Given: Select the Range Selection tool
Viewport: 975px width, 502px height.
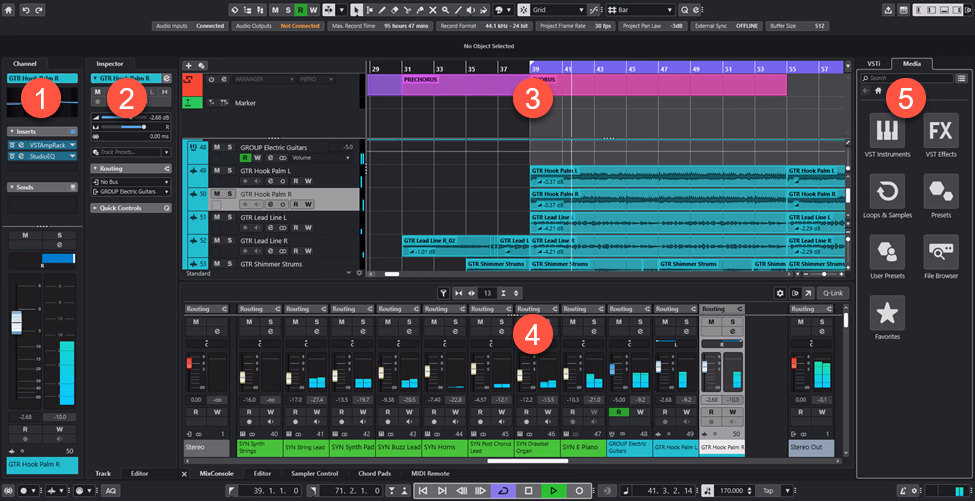Looking at the screenshot, I should (369, 10).
